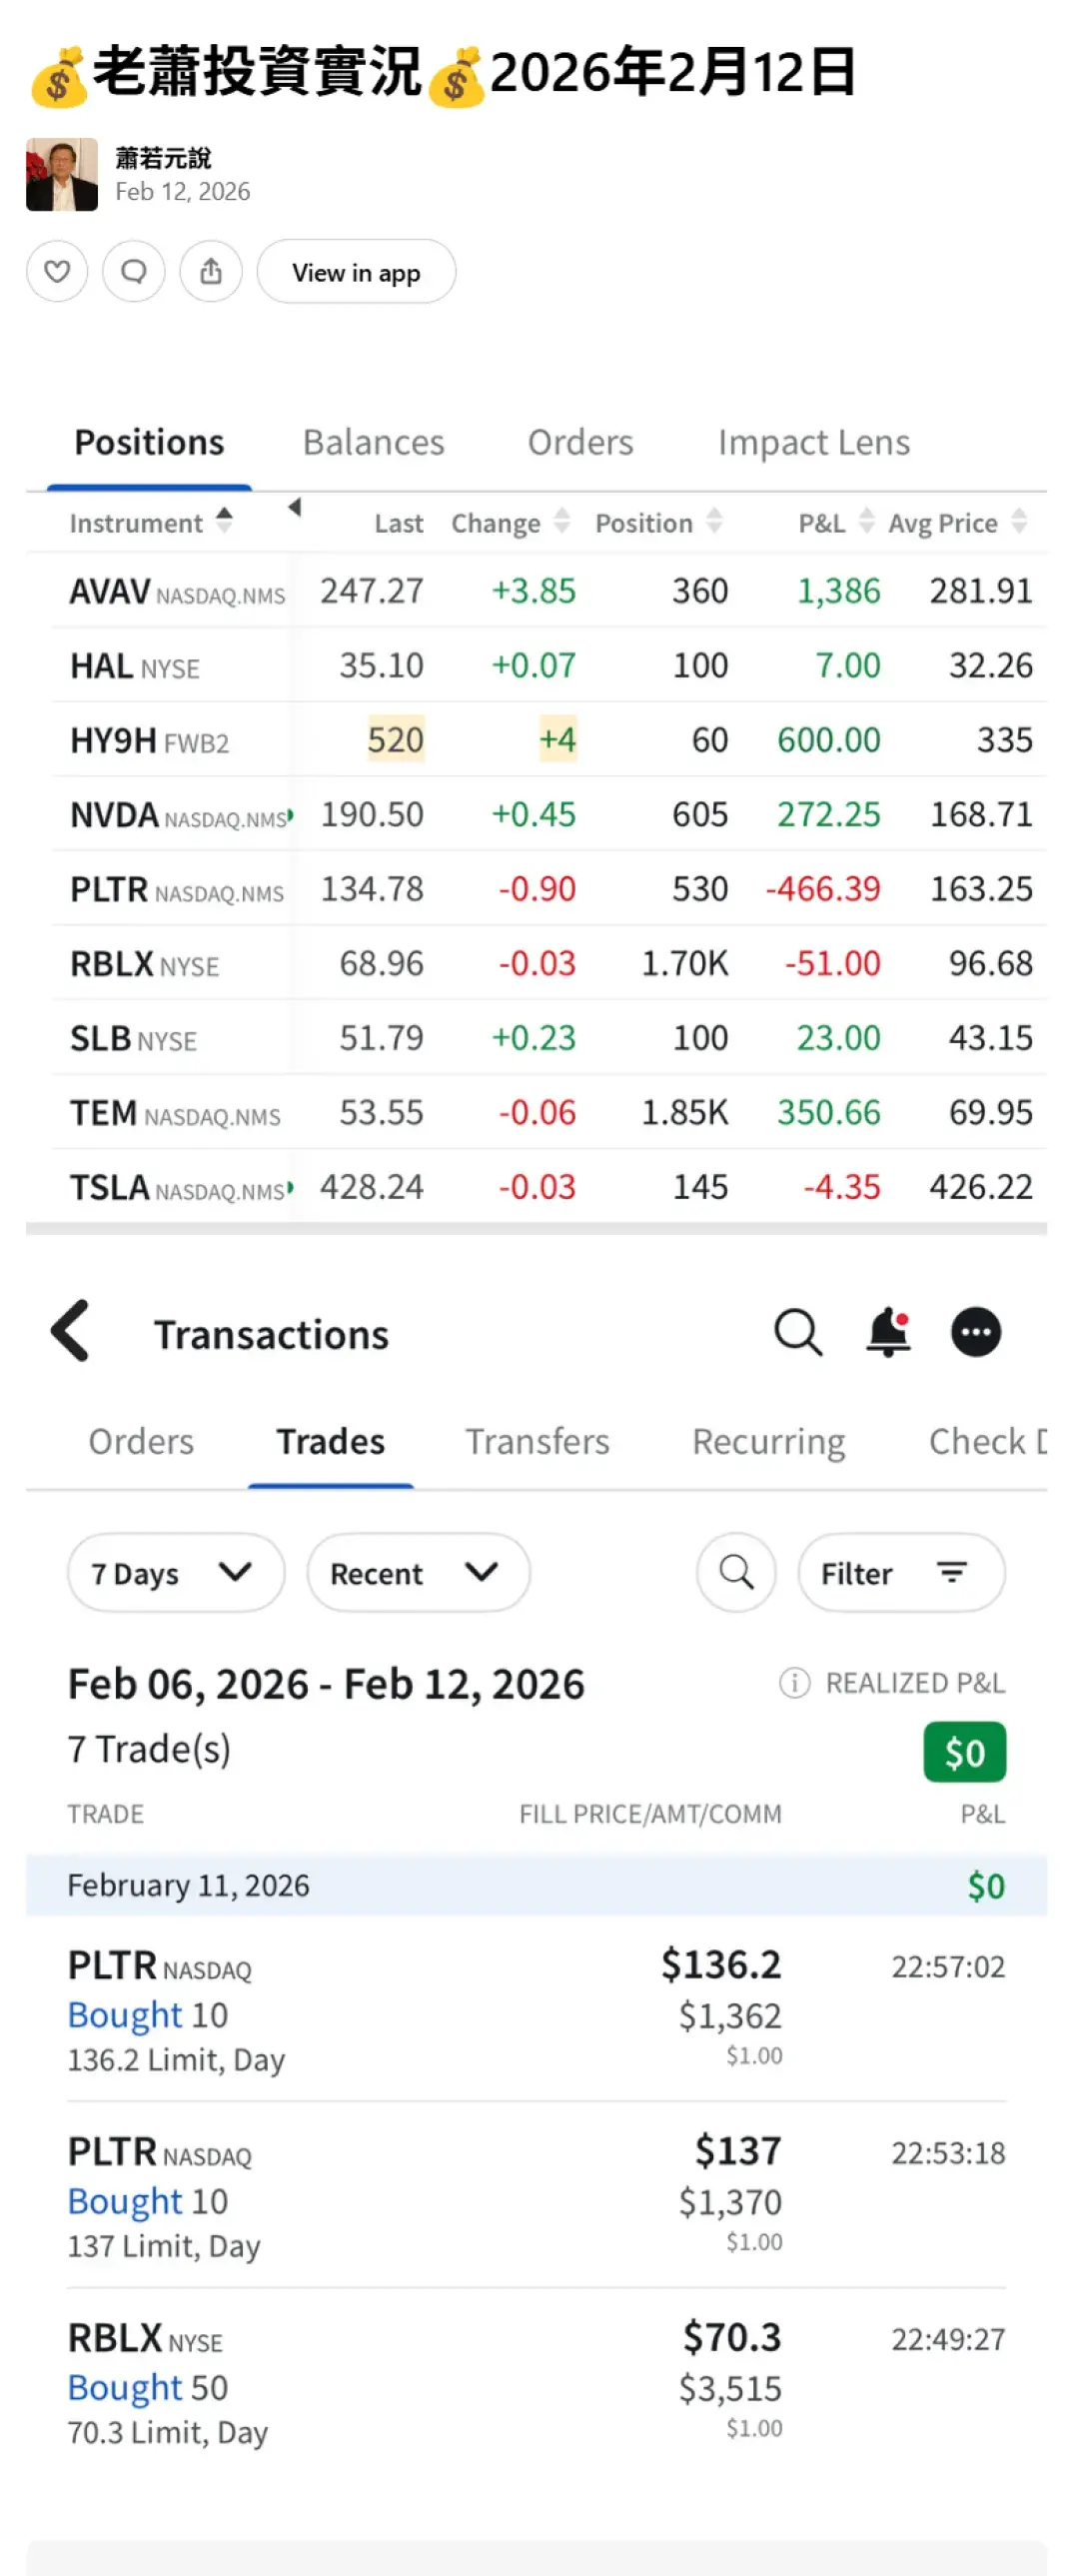Sort positions by P&L column
The image size is (1079, 2576).
(835, 522)
